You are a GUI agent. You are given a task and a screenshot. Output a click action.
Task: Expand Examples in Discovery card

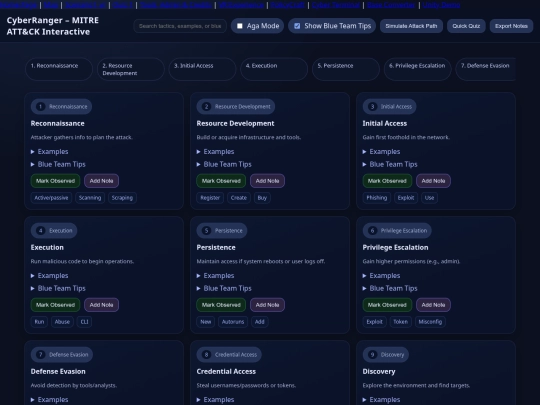tap(381, 399)
